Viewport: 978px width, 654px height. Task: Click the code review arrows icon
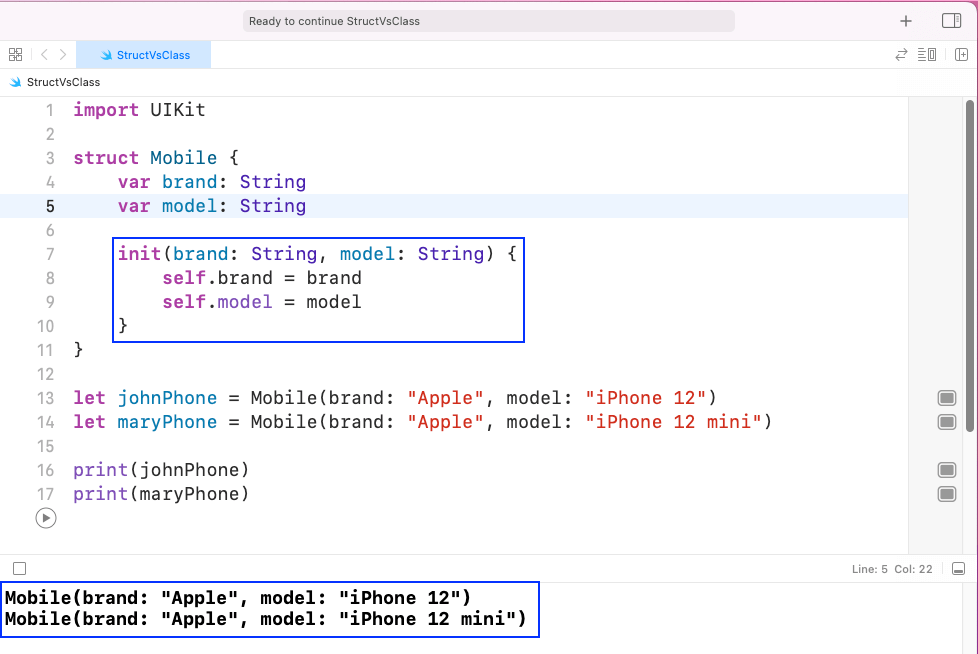[x=901, y=55]
